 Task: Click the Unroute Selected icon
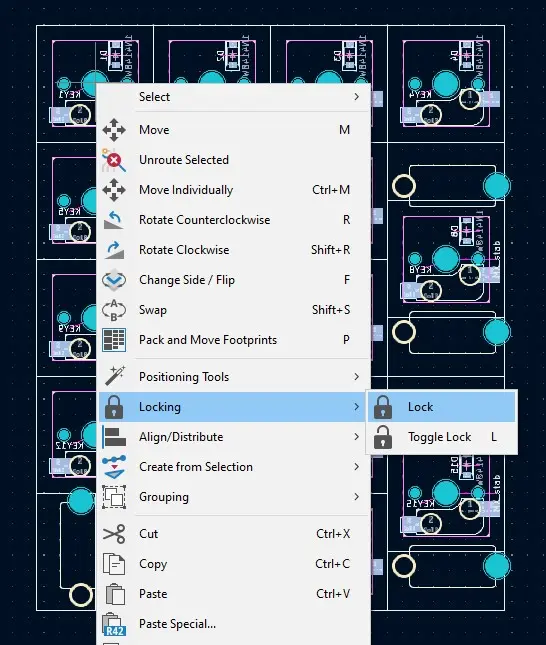tap(114, 160)
